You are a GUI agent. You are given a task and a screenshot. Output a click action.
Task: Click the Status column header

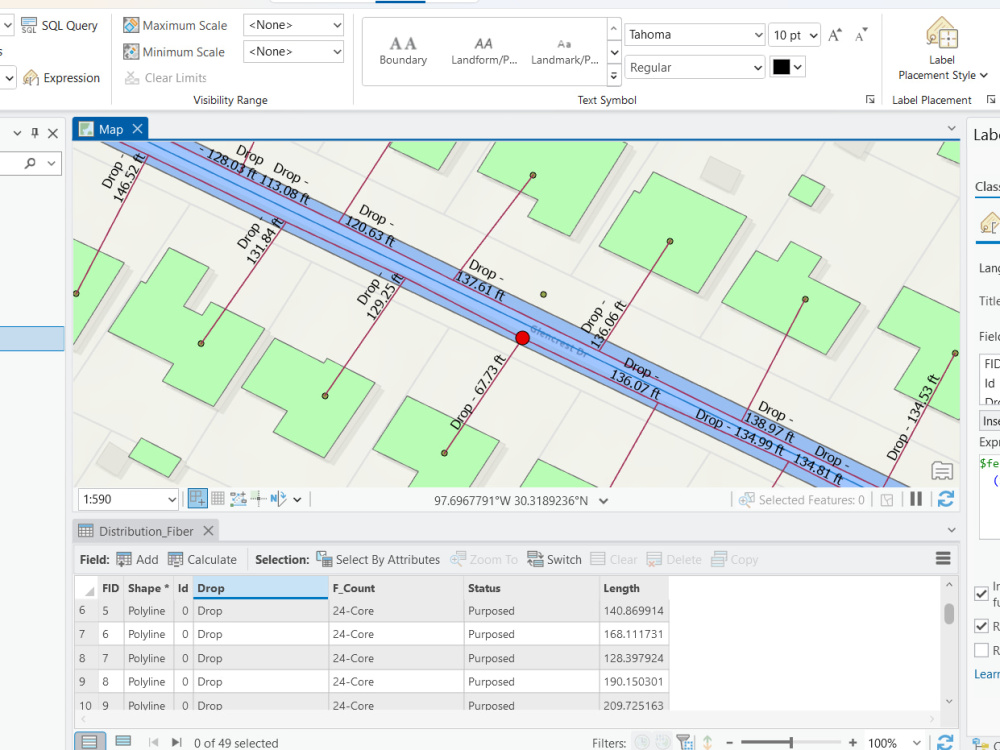click(x=531, y=588)
